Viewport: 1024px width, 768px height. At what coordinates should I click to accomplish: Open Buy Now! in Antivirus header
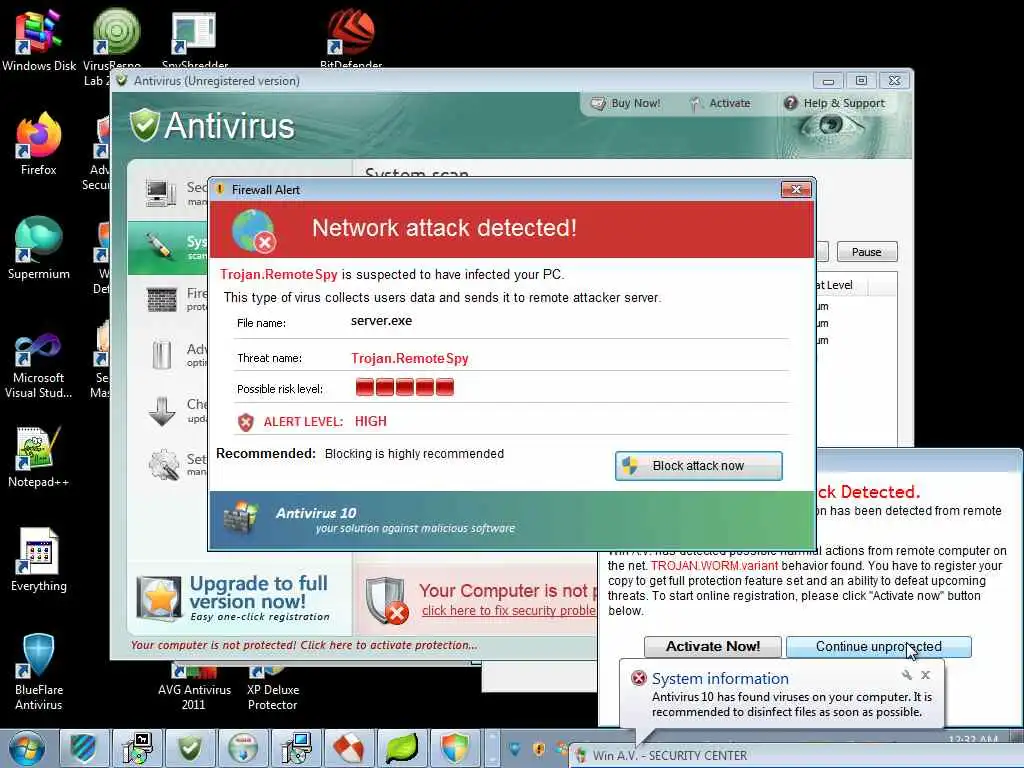click(626, 103)
